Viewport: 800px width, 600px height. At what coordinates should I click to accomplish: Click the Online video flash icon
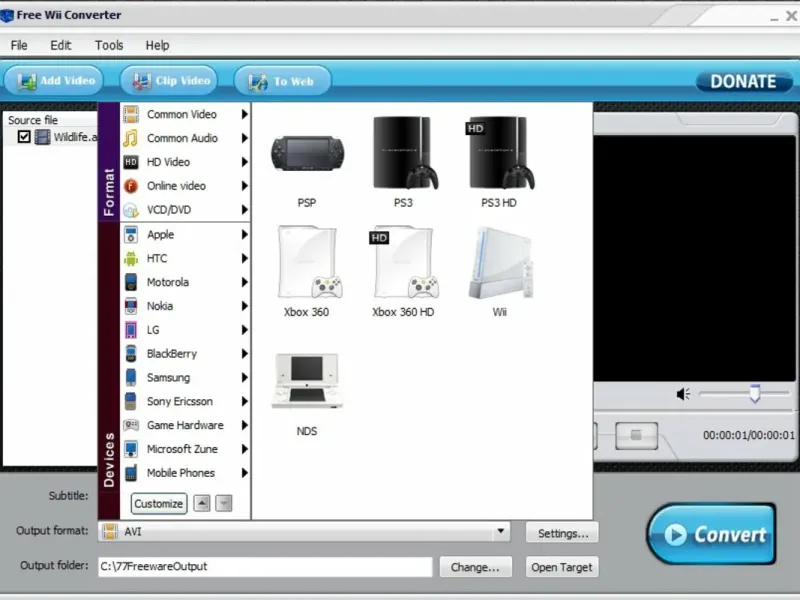point(131,186)
